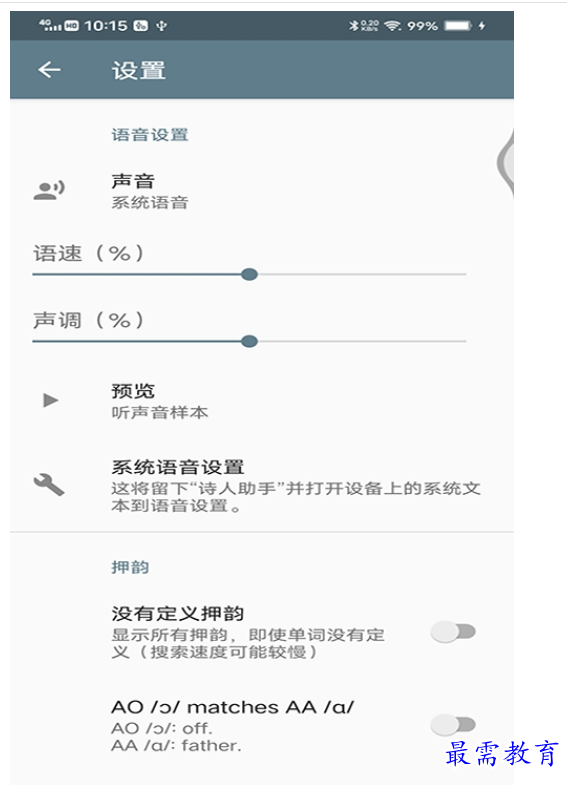Screen dimensions: 567x785
Task: Tap the Wi-Fi status icon
Action: click(x=393, y=26)
